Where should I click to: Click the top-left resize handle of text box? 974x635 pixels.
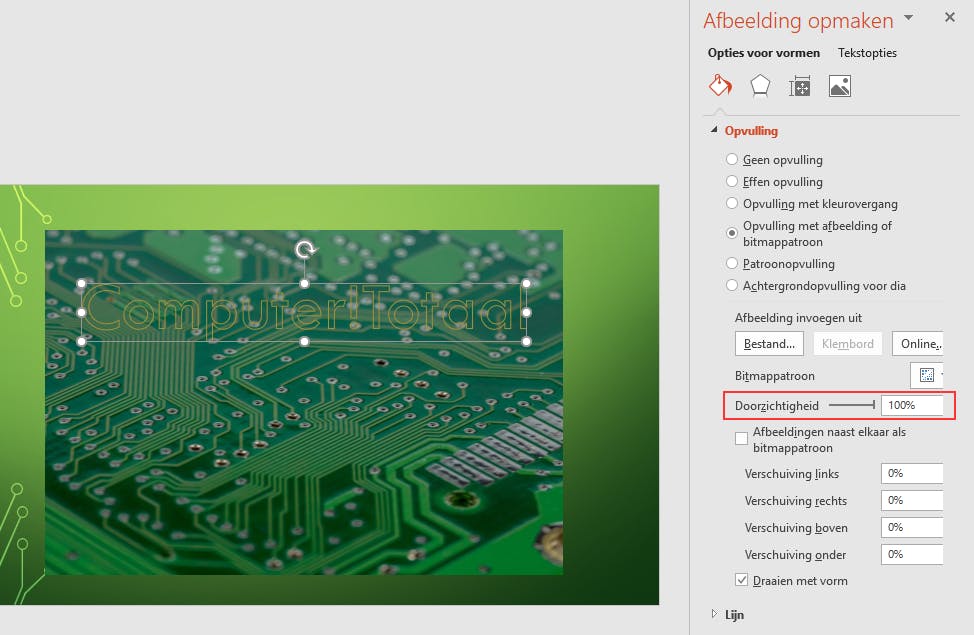pos(81,283)
